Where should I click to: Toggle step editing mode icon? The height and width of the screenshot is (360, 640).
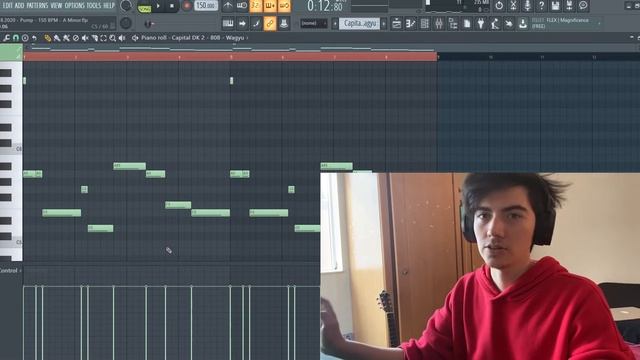pos(256,24)
